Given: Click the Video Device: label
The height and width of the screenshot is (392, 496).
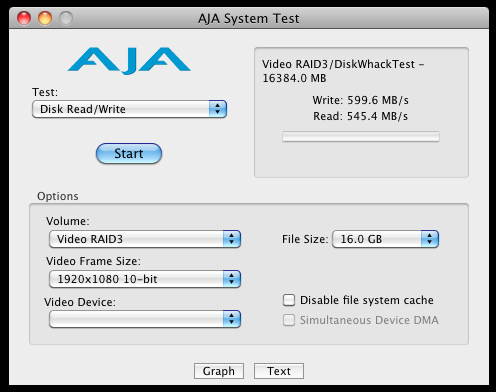Looking at the screenshot, I should click(80, 302).
